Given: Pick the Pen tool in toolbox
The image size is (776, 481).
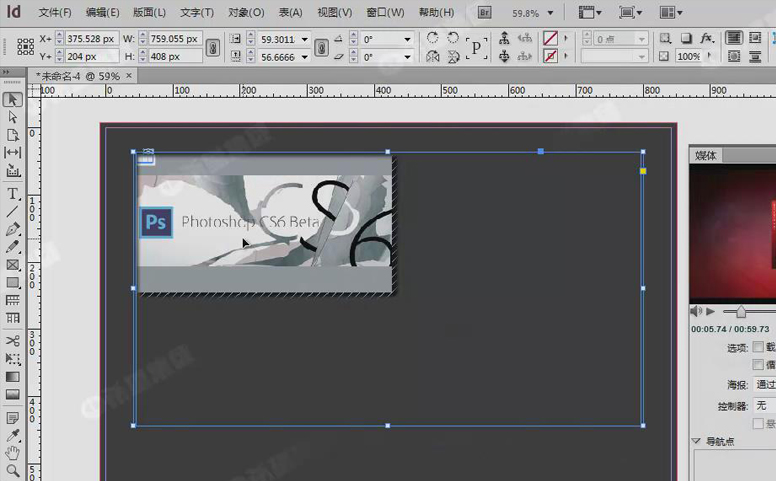Looking at the screenshot, I should click(13, 229).
